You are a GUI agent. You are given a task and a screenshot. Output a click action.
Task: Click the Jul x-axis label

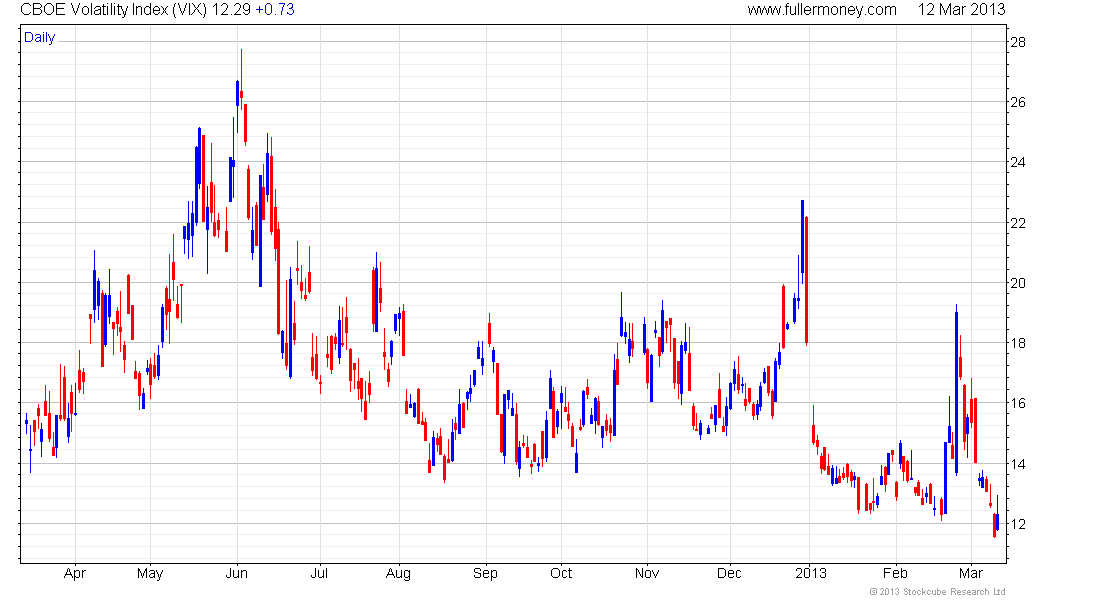click(x=319, y=573)
